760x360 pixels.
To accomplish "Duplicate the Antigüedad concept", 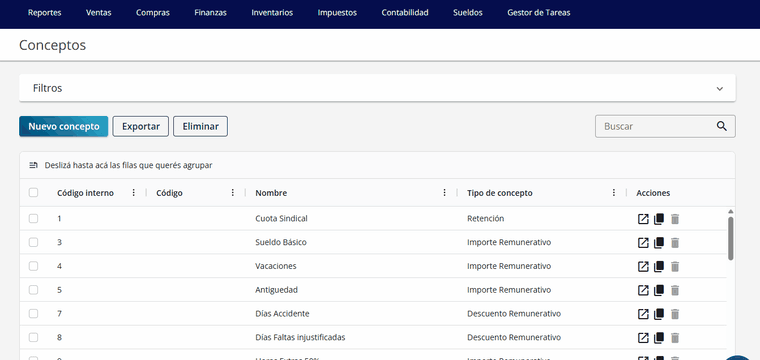I will tap(658, 290).
